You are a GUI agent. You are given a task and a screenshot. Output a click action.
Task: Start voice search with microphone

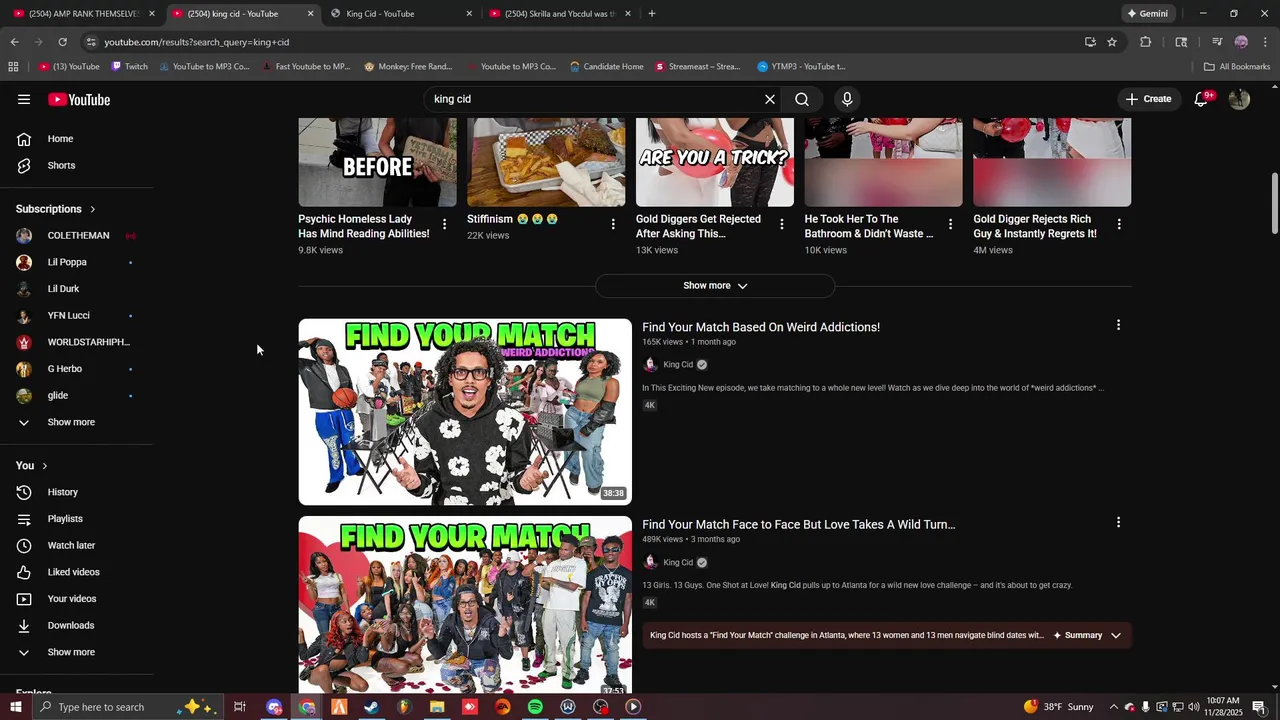click(847, 99)
